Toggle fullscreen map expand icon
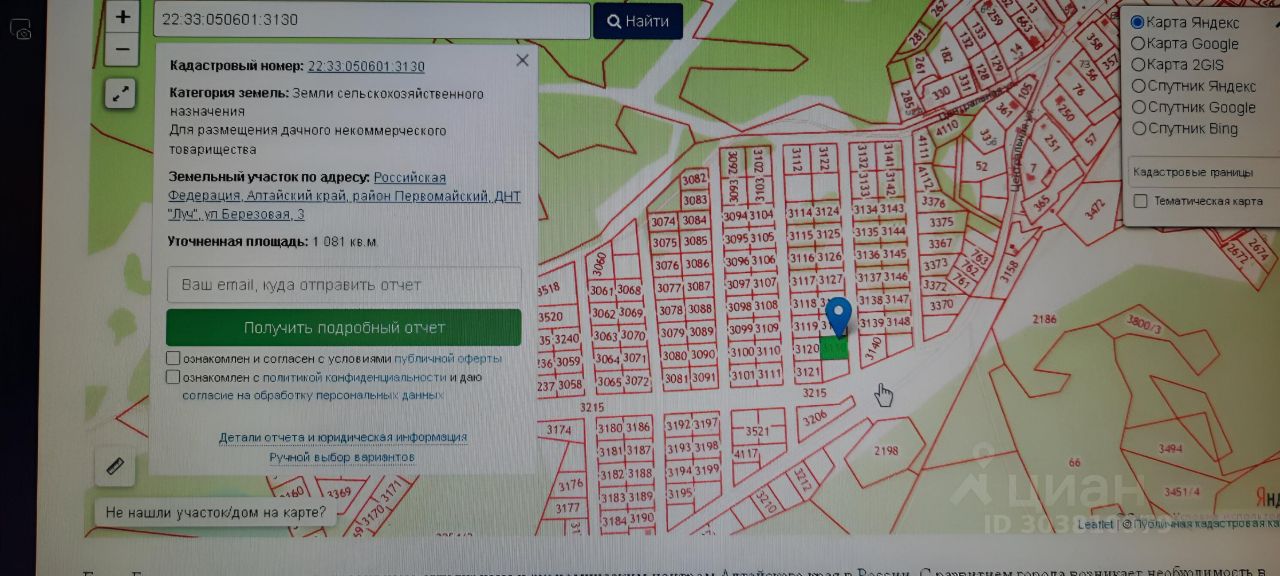 [x=121, y=95]
